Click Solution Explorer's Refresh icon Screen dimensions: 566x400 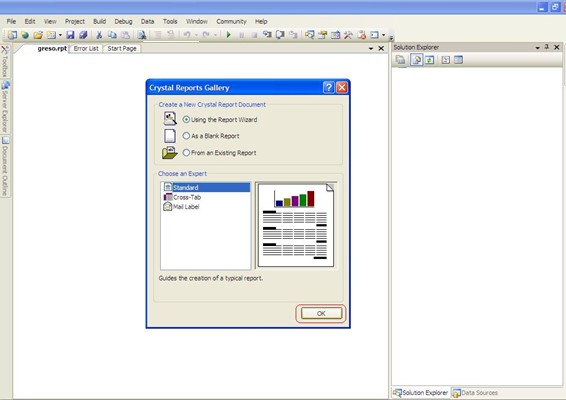pyautogui.click(x=430, y=60)
